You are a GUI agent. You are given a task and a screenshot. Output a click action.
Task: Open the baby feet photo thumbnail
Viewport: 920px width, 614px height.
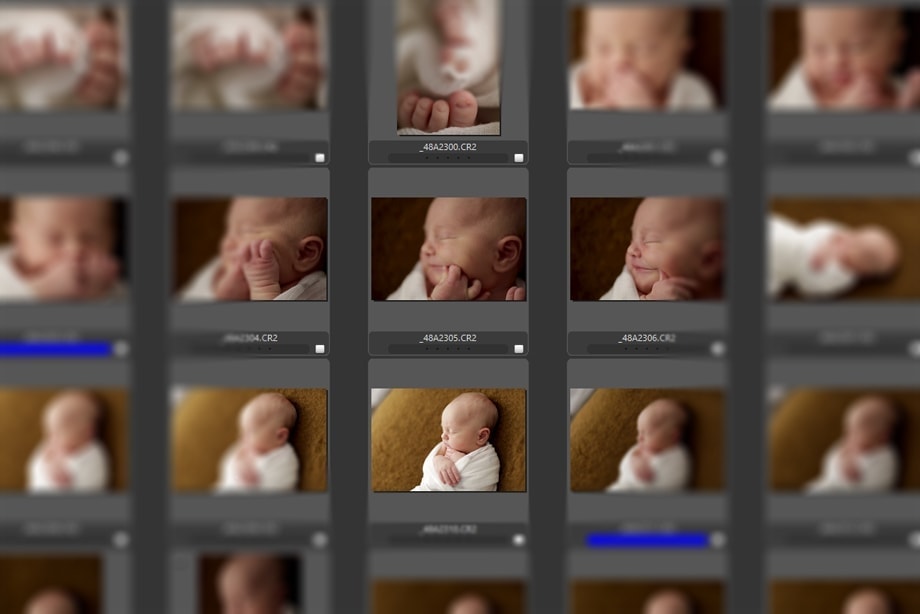(x=448, y=66)
